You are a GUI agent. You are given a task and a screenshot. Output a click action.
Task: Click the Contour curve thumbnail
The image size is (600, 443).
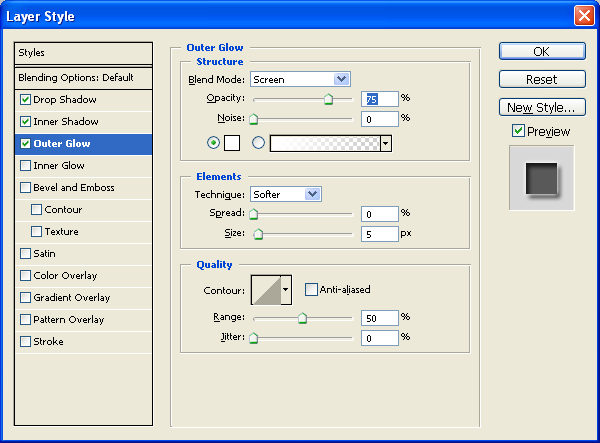pos(266,290)
